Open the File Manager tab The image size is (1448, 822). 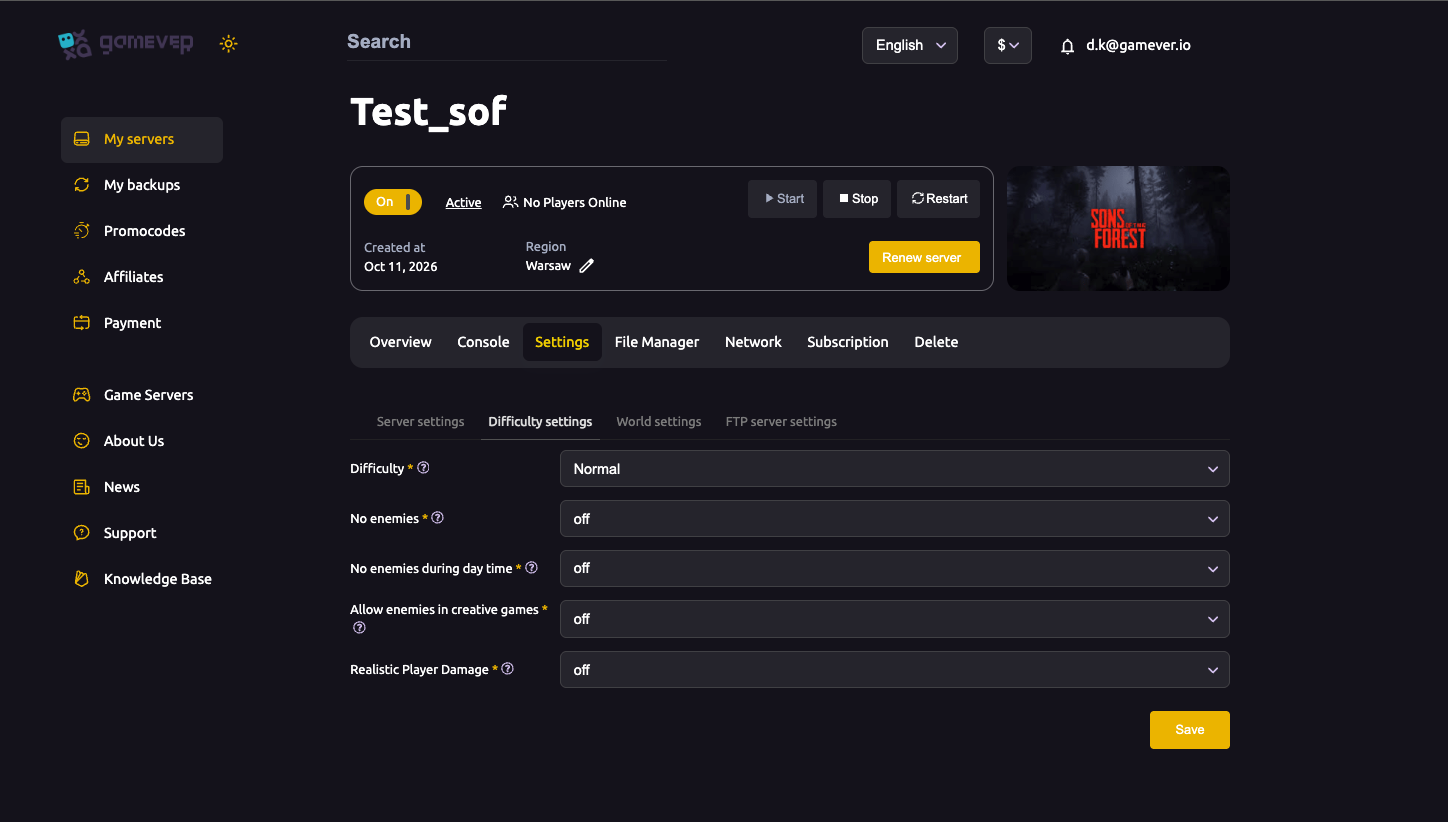[x=657, y=342]
